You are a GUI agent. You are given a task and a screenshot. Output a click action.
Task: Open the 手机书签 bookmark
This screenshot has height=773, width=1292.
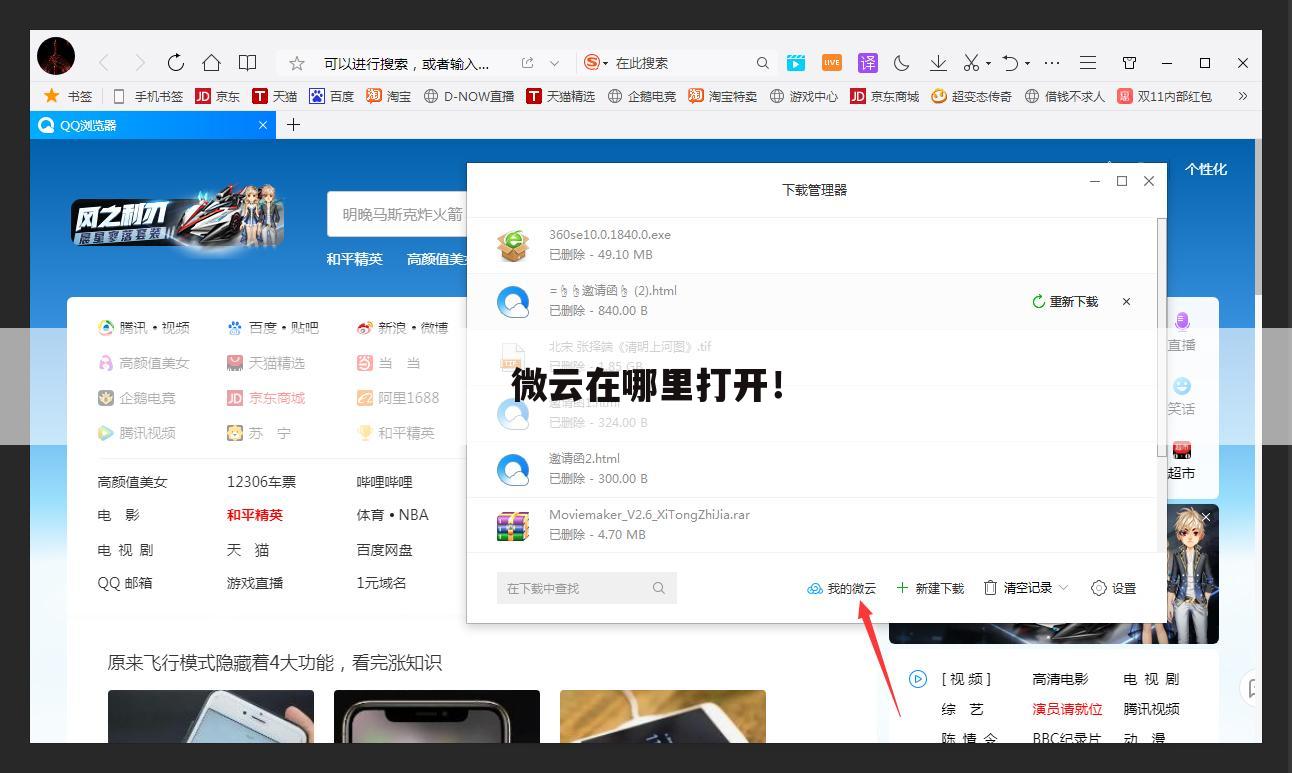click(148, 96)
